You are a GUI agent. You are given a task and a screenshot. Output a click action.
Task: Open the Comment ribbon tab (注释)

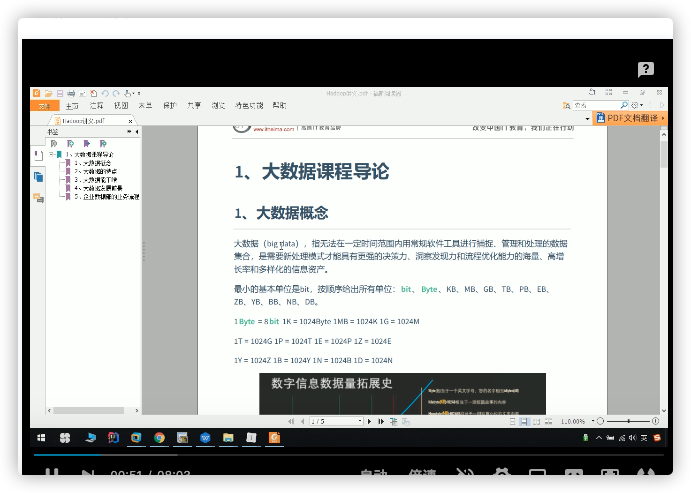pos(97,106)
